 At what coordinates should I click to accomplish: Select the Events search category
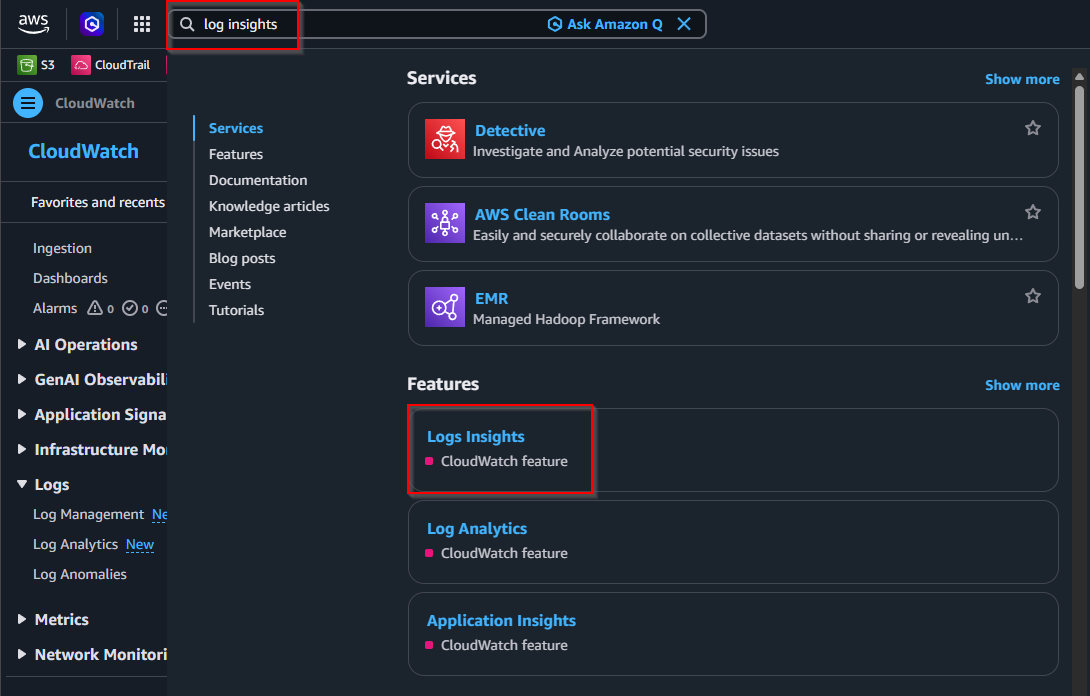click(x=229, y=284)
